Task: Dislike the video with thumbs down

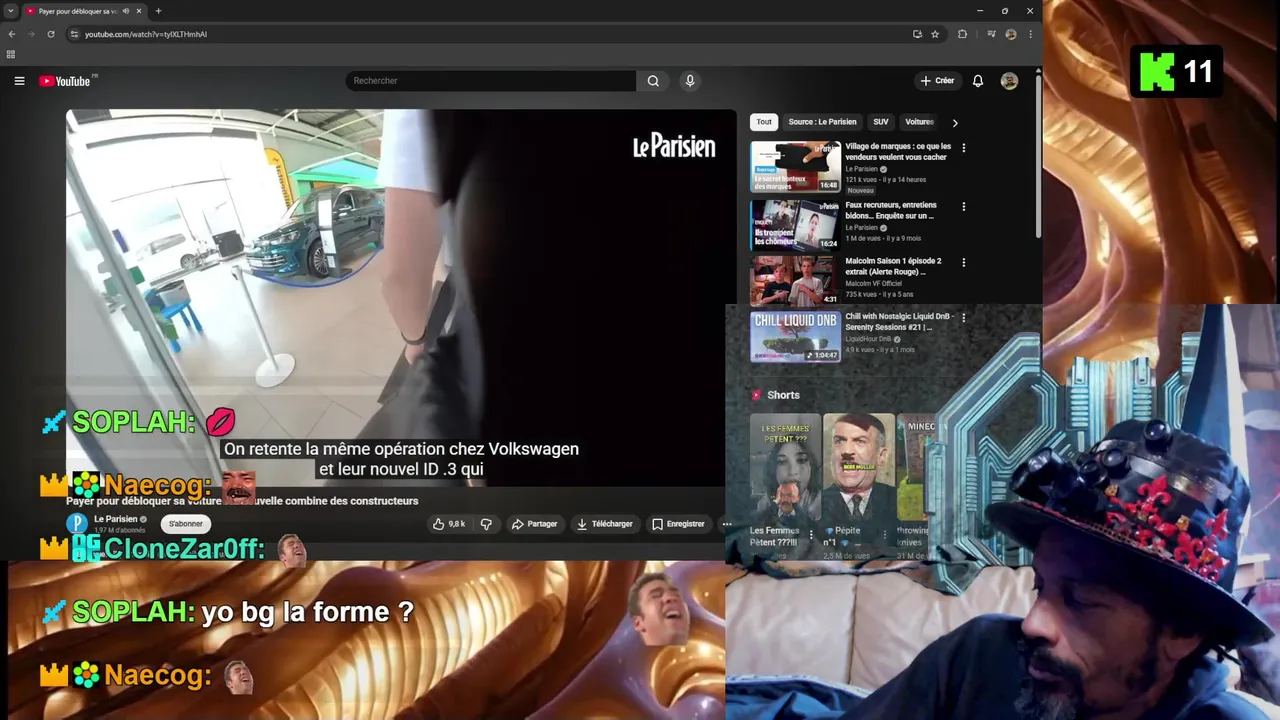Action: 486,524
